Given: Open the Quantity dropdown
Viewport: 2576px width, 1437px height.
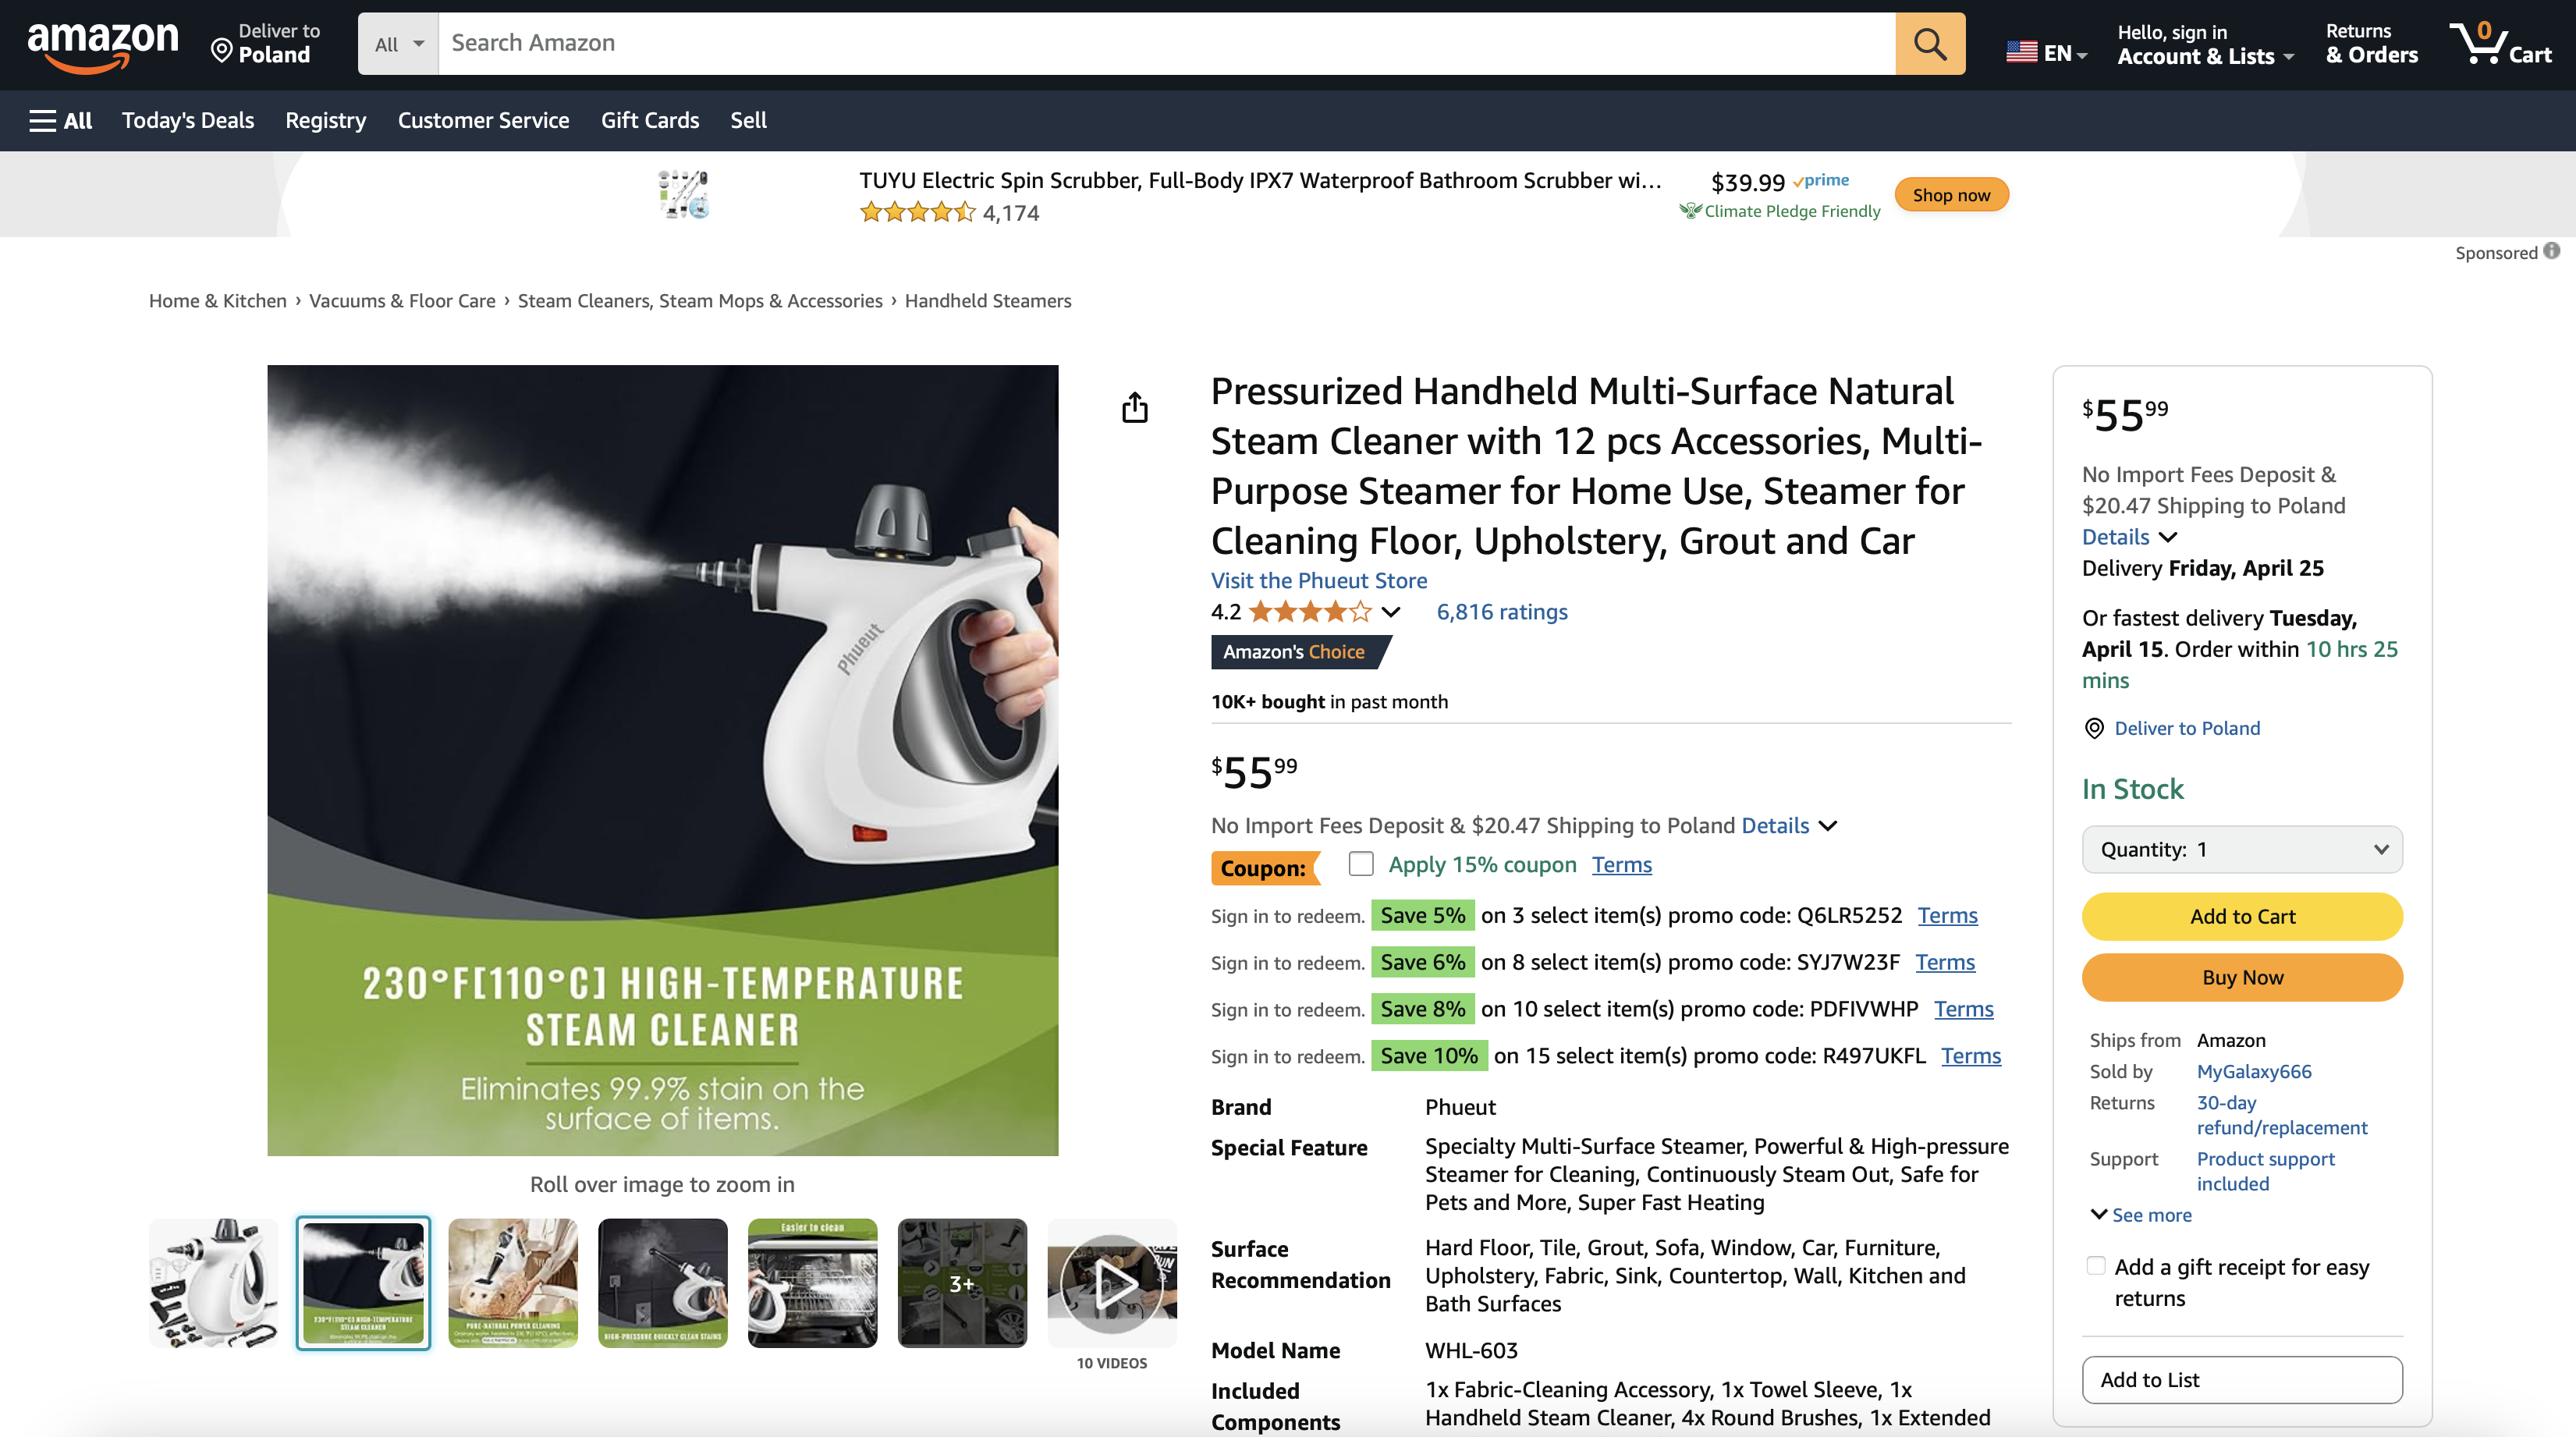Looking at the screenshot, I should tap(2242, 849).
